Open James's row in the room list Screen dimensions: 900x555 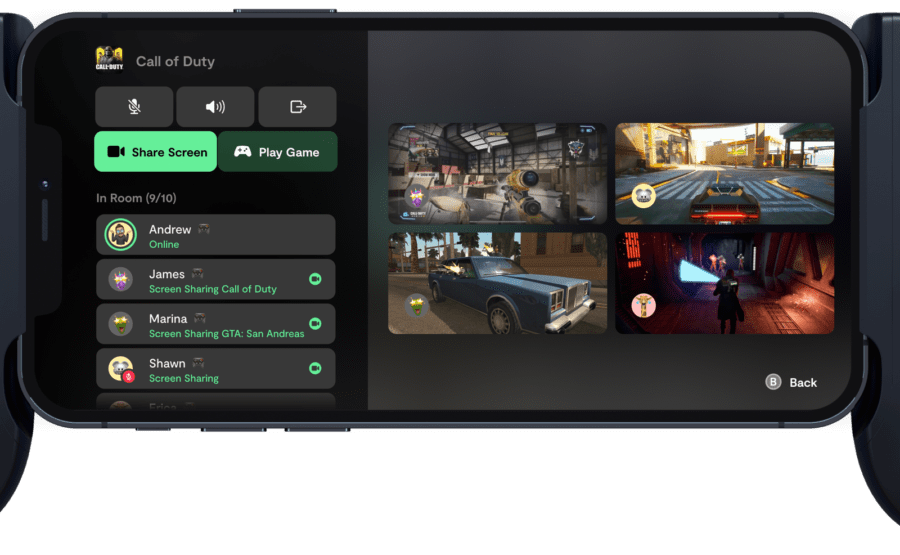(216, 280)
